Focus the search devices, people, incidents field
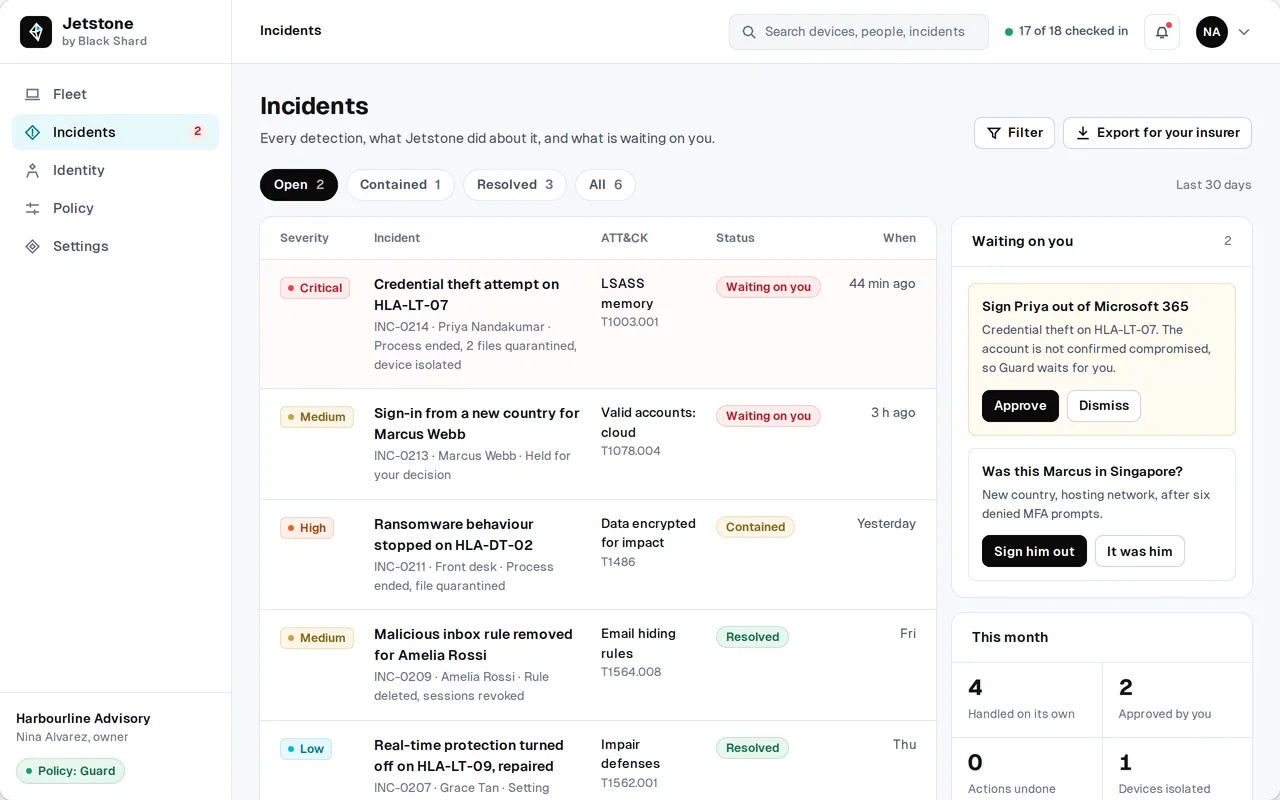Image resolution: width=1280 pixels, height=800 pixels. pos(859,32)
